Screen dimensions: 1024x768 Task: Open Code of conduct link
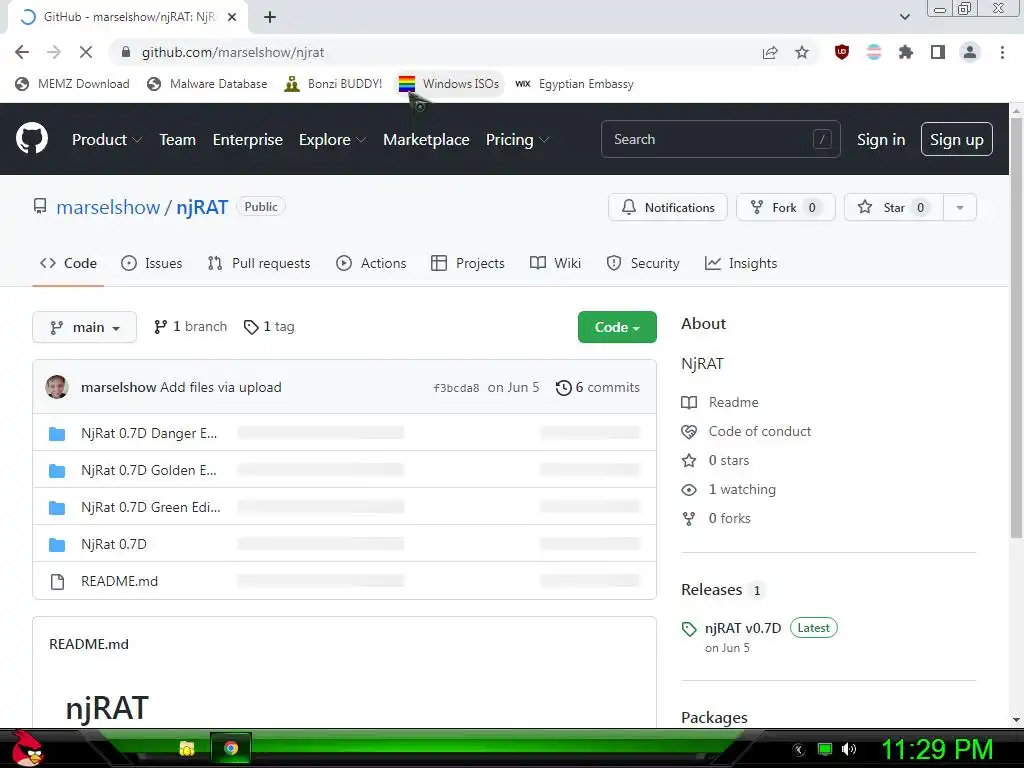(760, 431)
